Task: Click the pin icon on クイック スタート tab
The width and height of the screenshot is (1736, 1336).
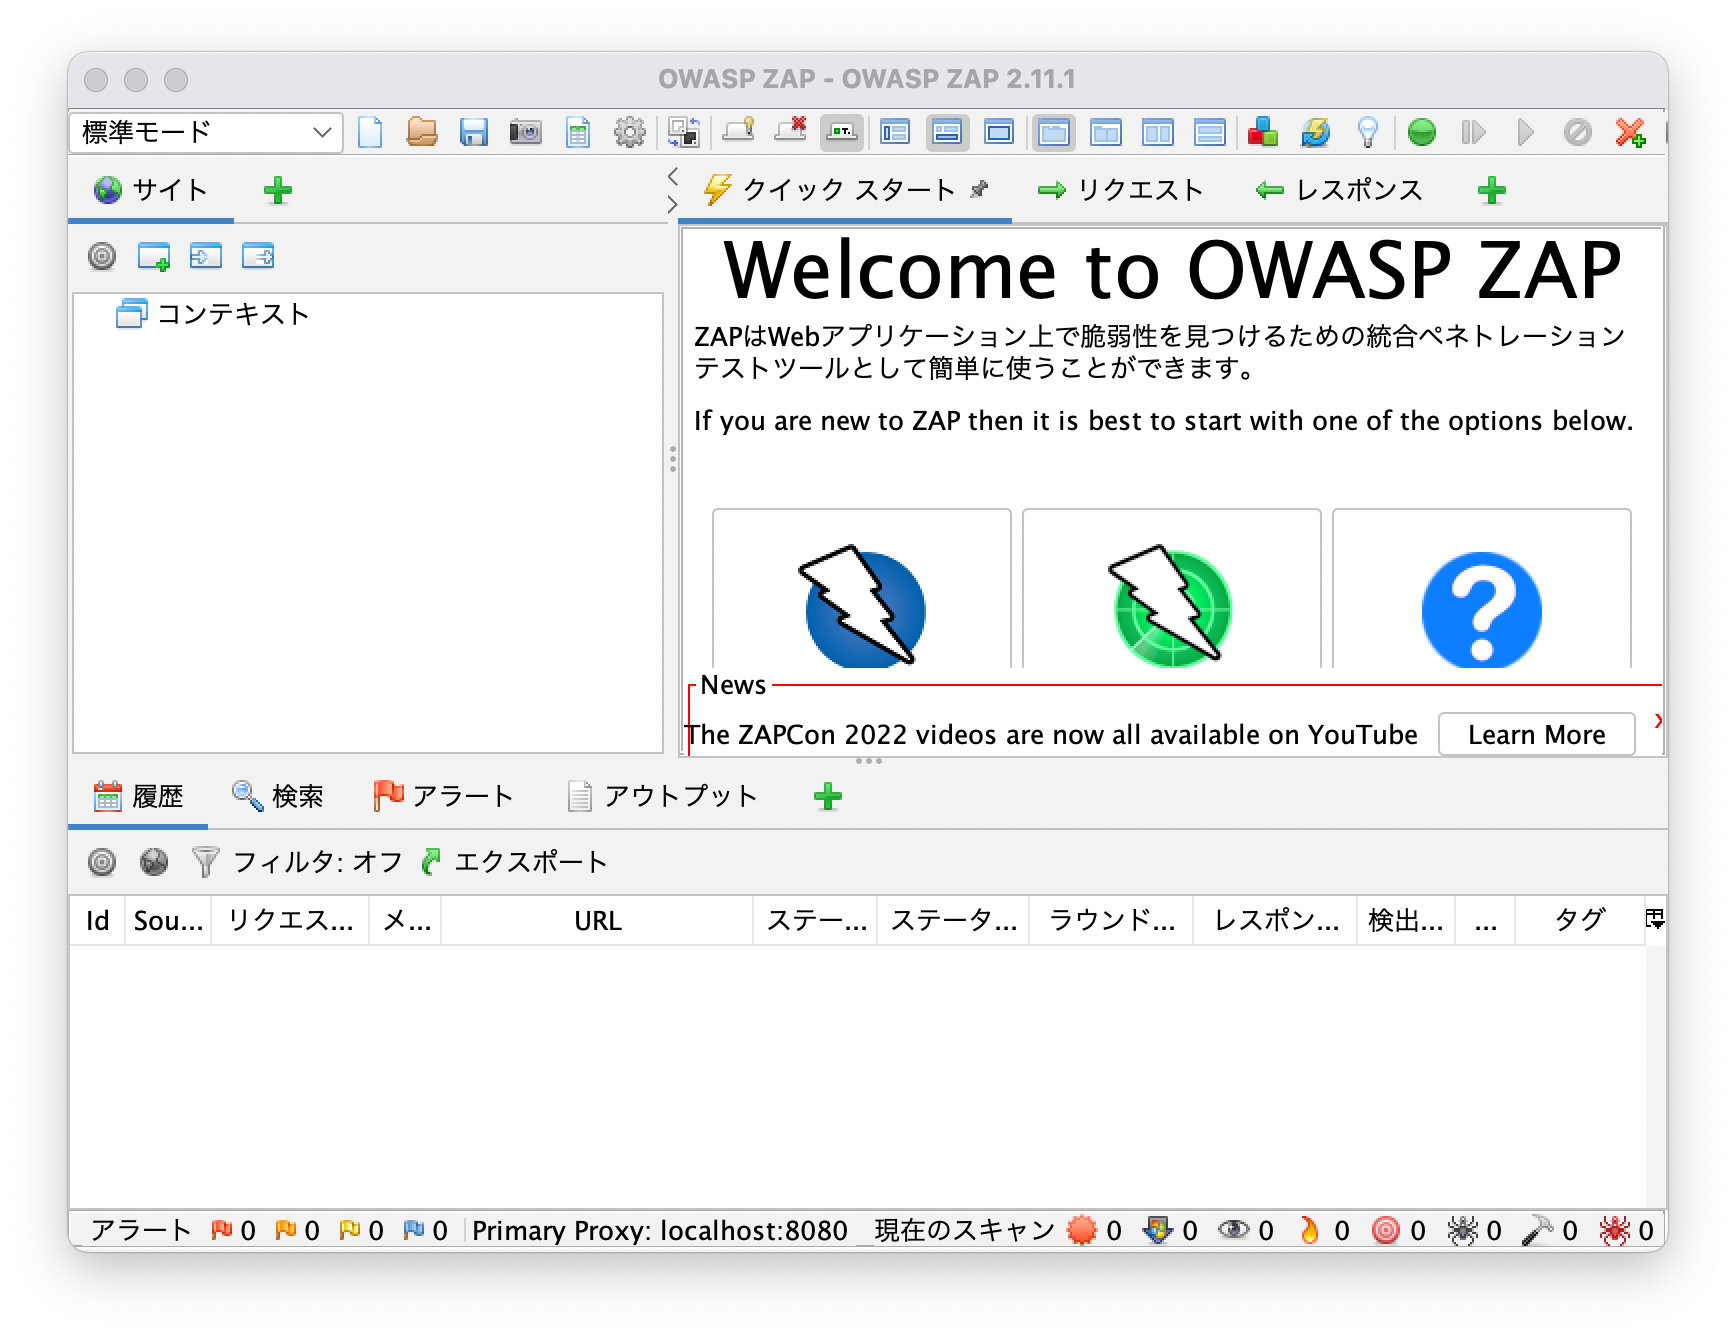Action: point(979,188)
